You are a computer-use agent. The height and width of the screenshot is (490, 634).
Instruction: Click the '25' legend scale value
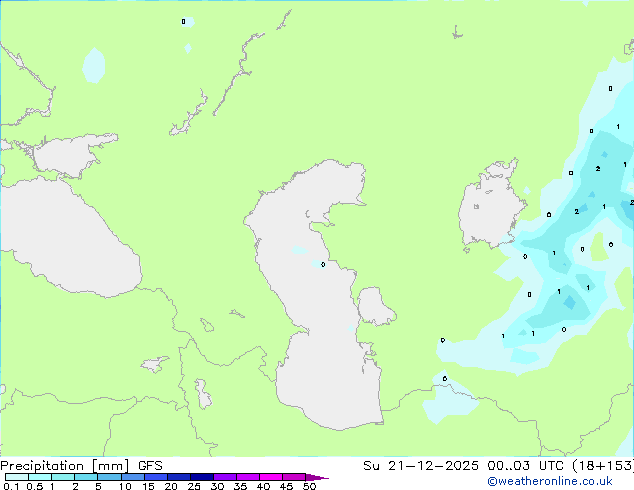point(194,486)
